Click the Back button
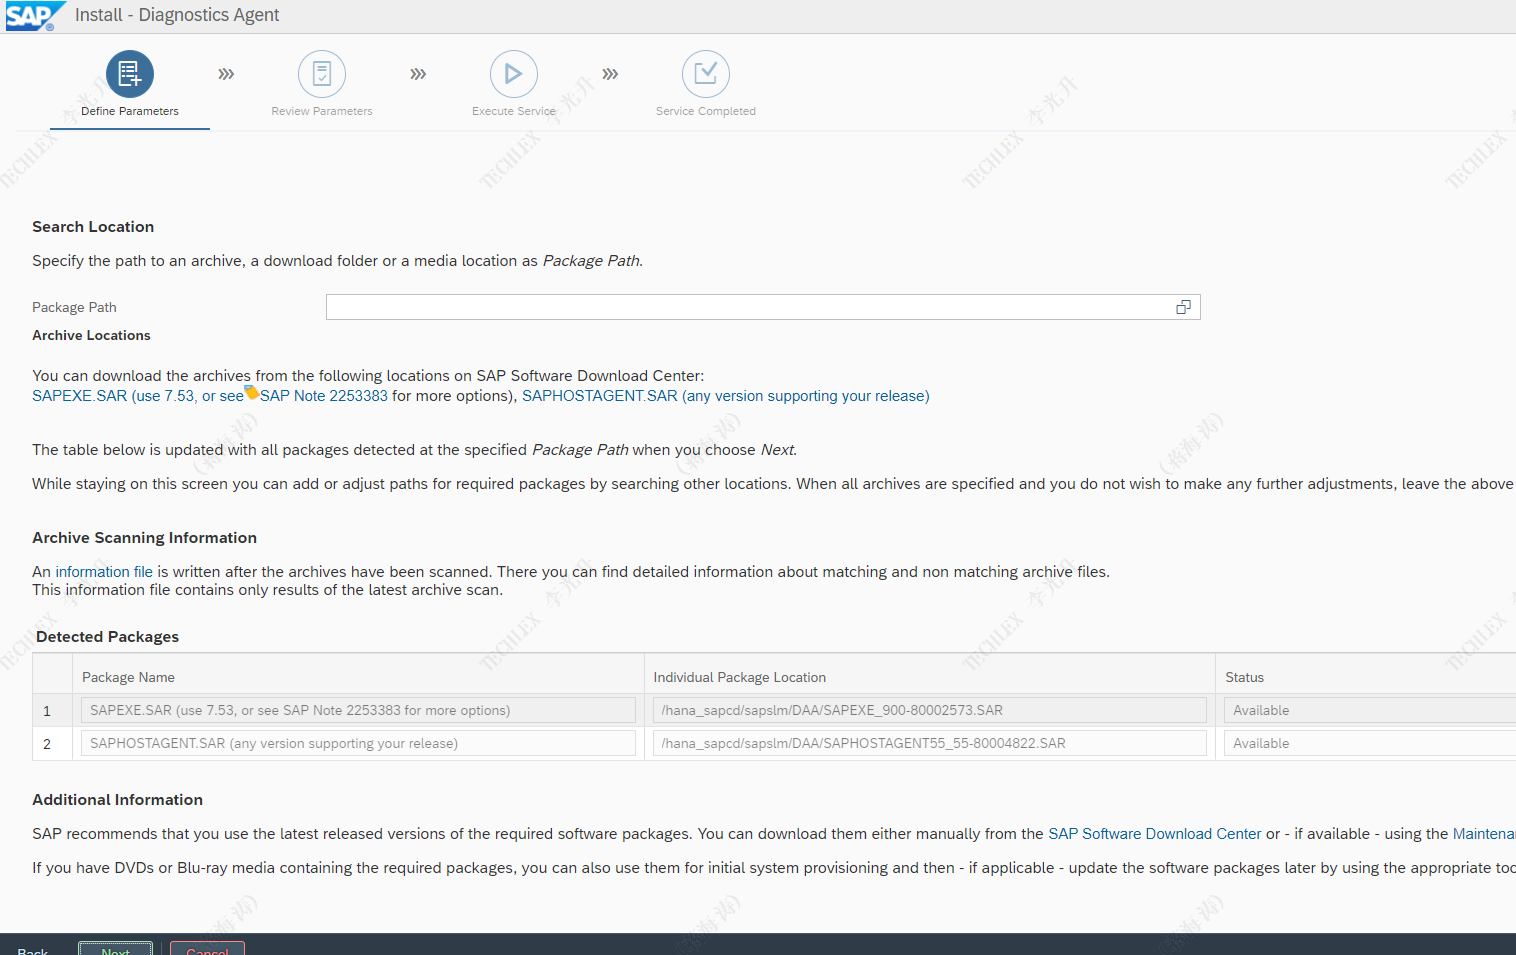This screenshot has width=1516, height=955. [x=33, y=950]
